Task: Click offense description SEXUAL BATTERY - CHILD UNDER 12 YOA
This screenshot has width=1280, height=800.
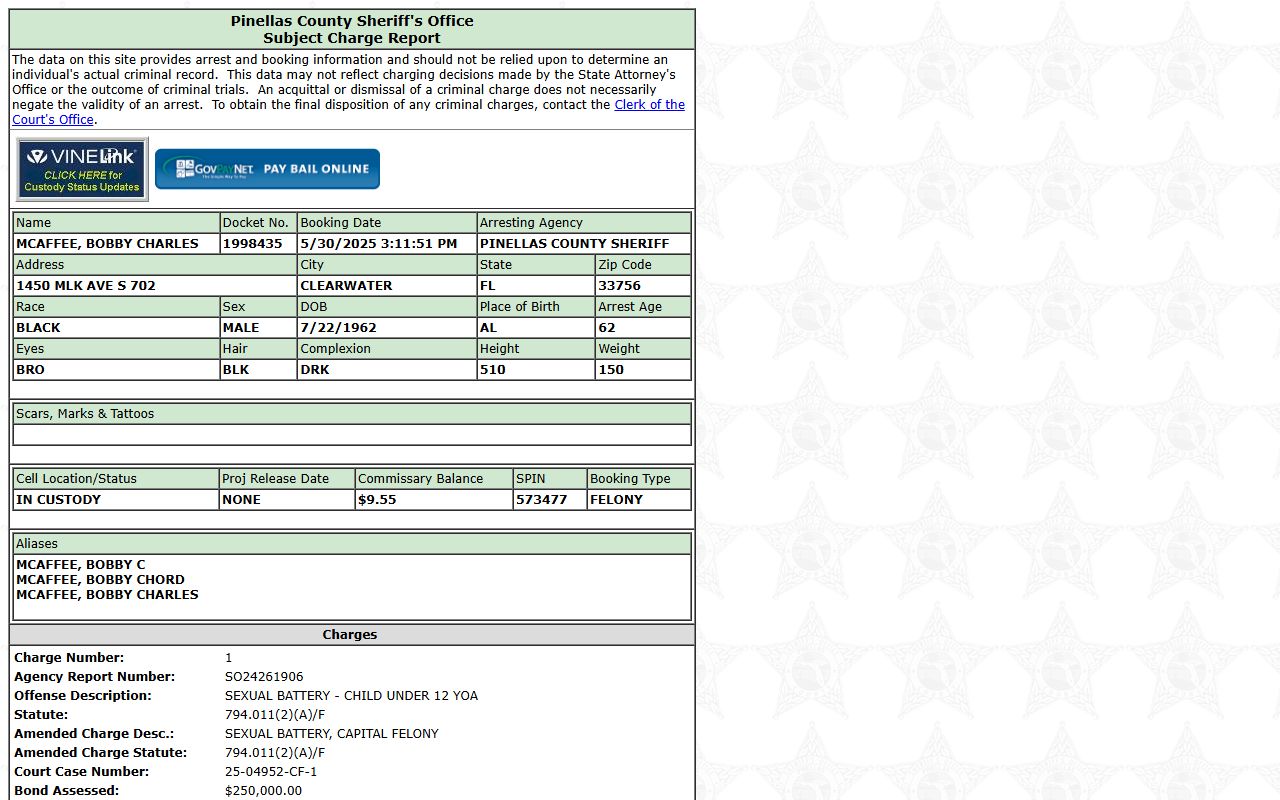Action: click(x=351, y=696)
